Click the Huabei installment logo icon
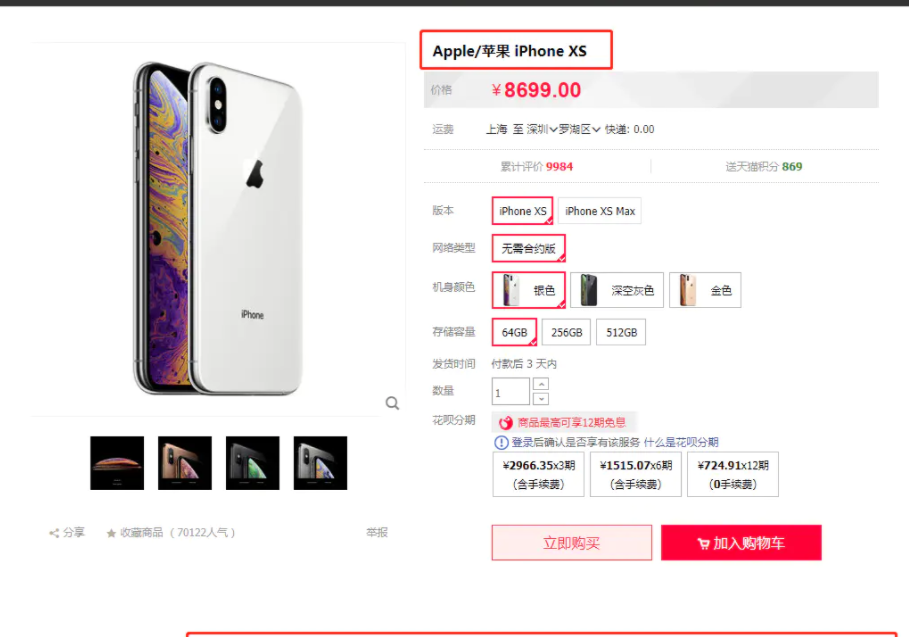Viewport: 909px width, 637px height. coord(506,423)
